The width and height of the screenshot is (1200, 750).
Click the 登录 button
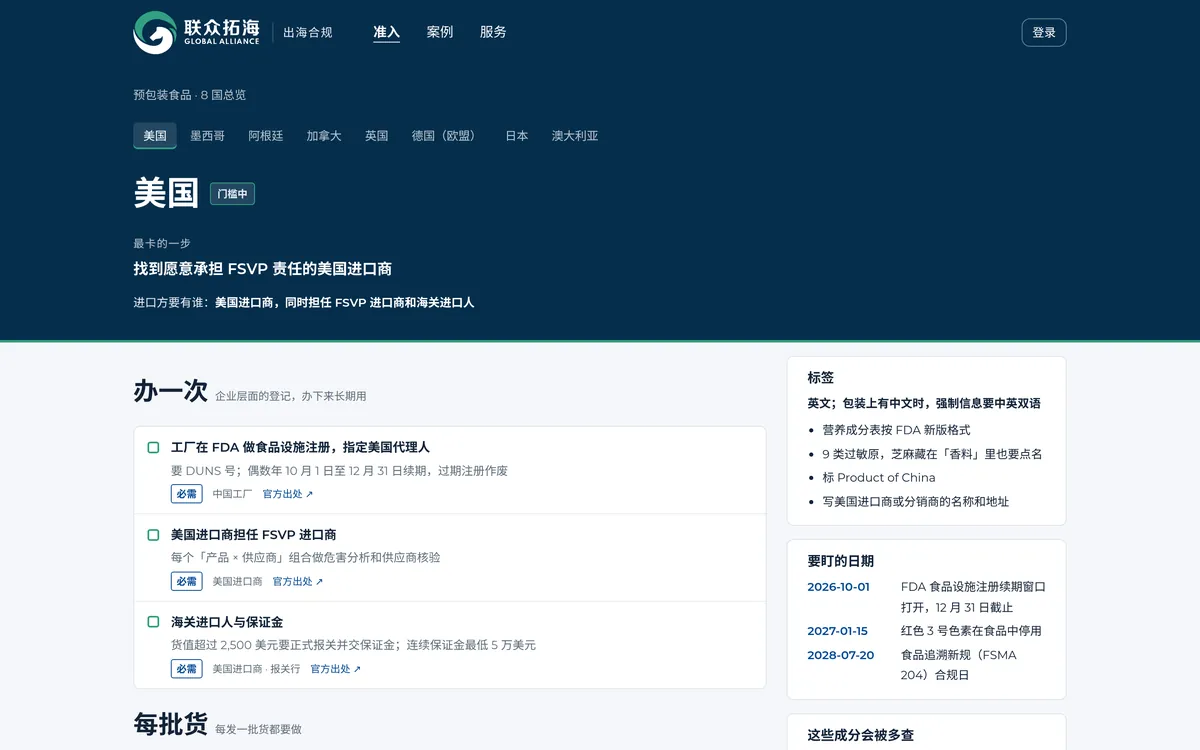pyautogui.click(x=1044, y=32)
